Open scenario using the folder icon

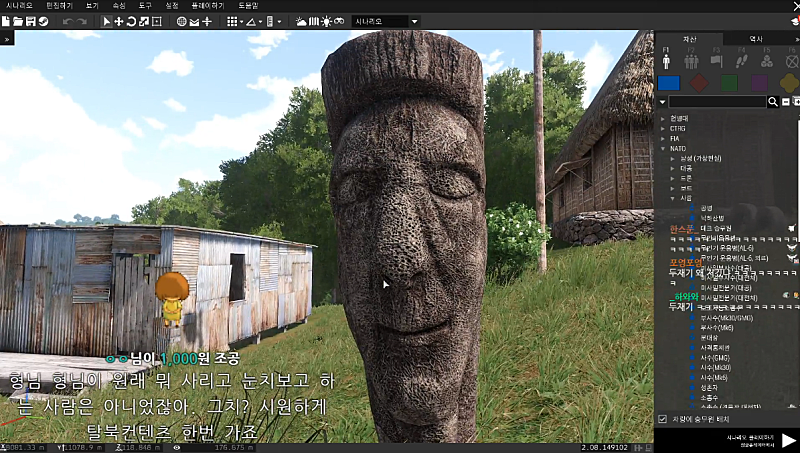tap(18, 21)
